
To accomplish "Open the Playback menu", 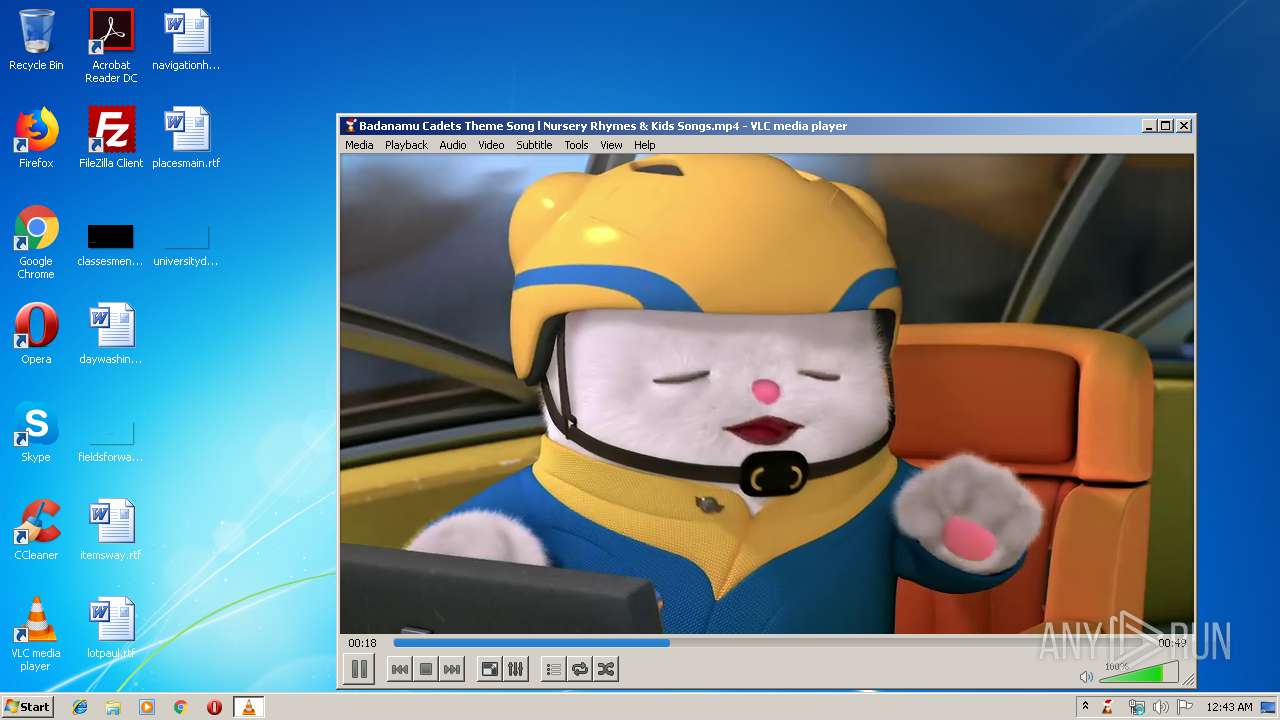I will (406, 145).
